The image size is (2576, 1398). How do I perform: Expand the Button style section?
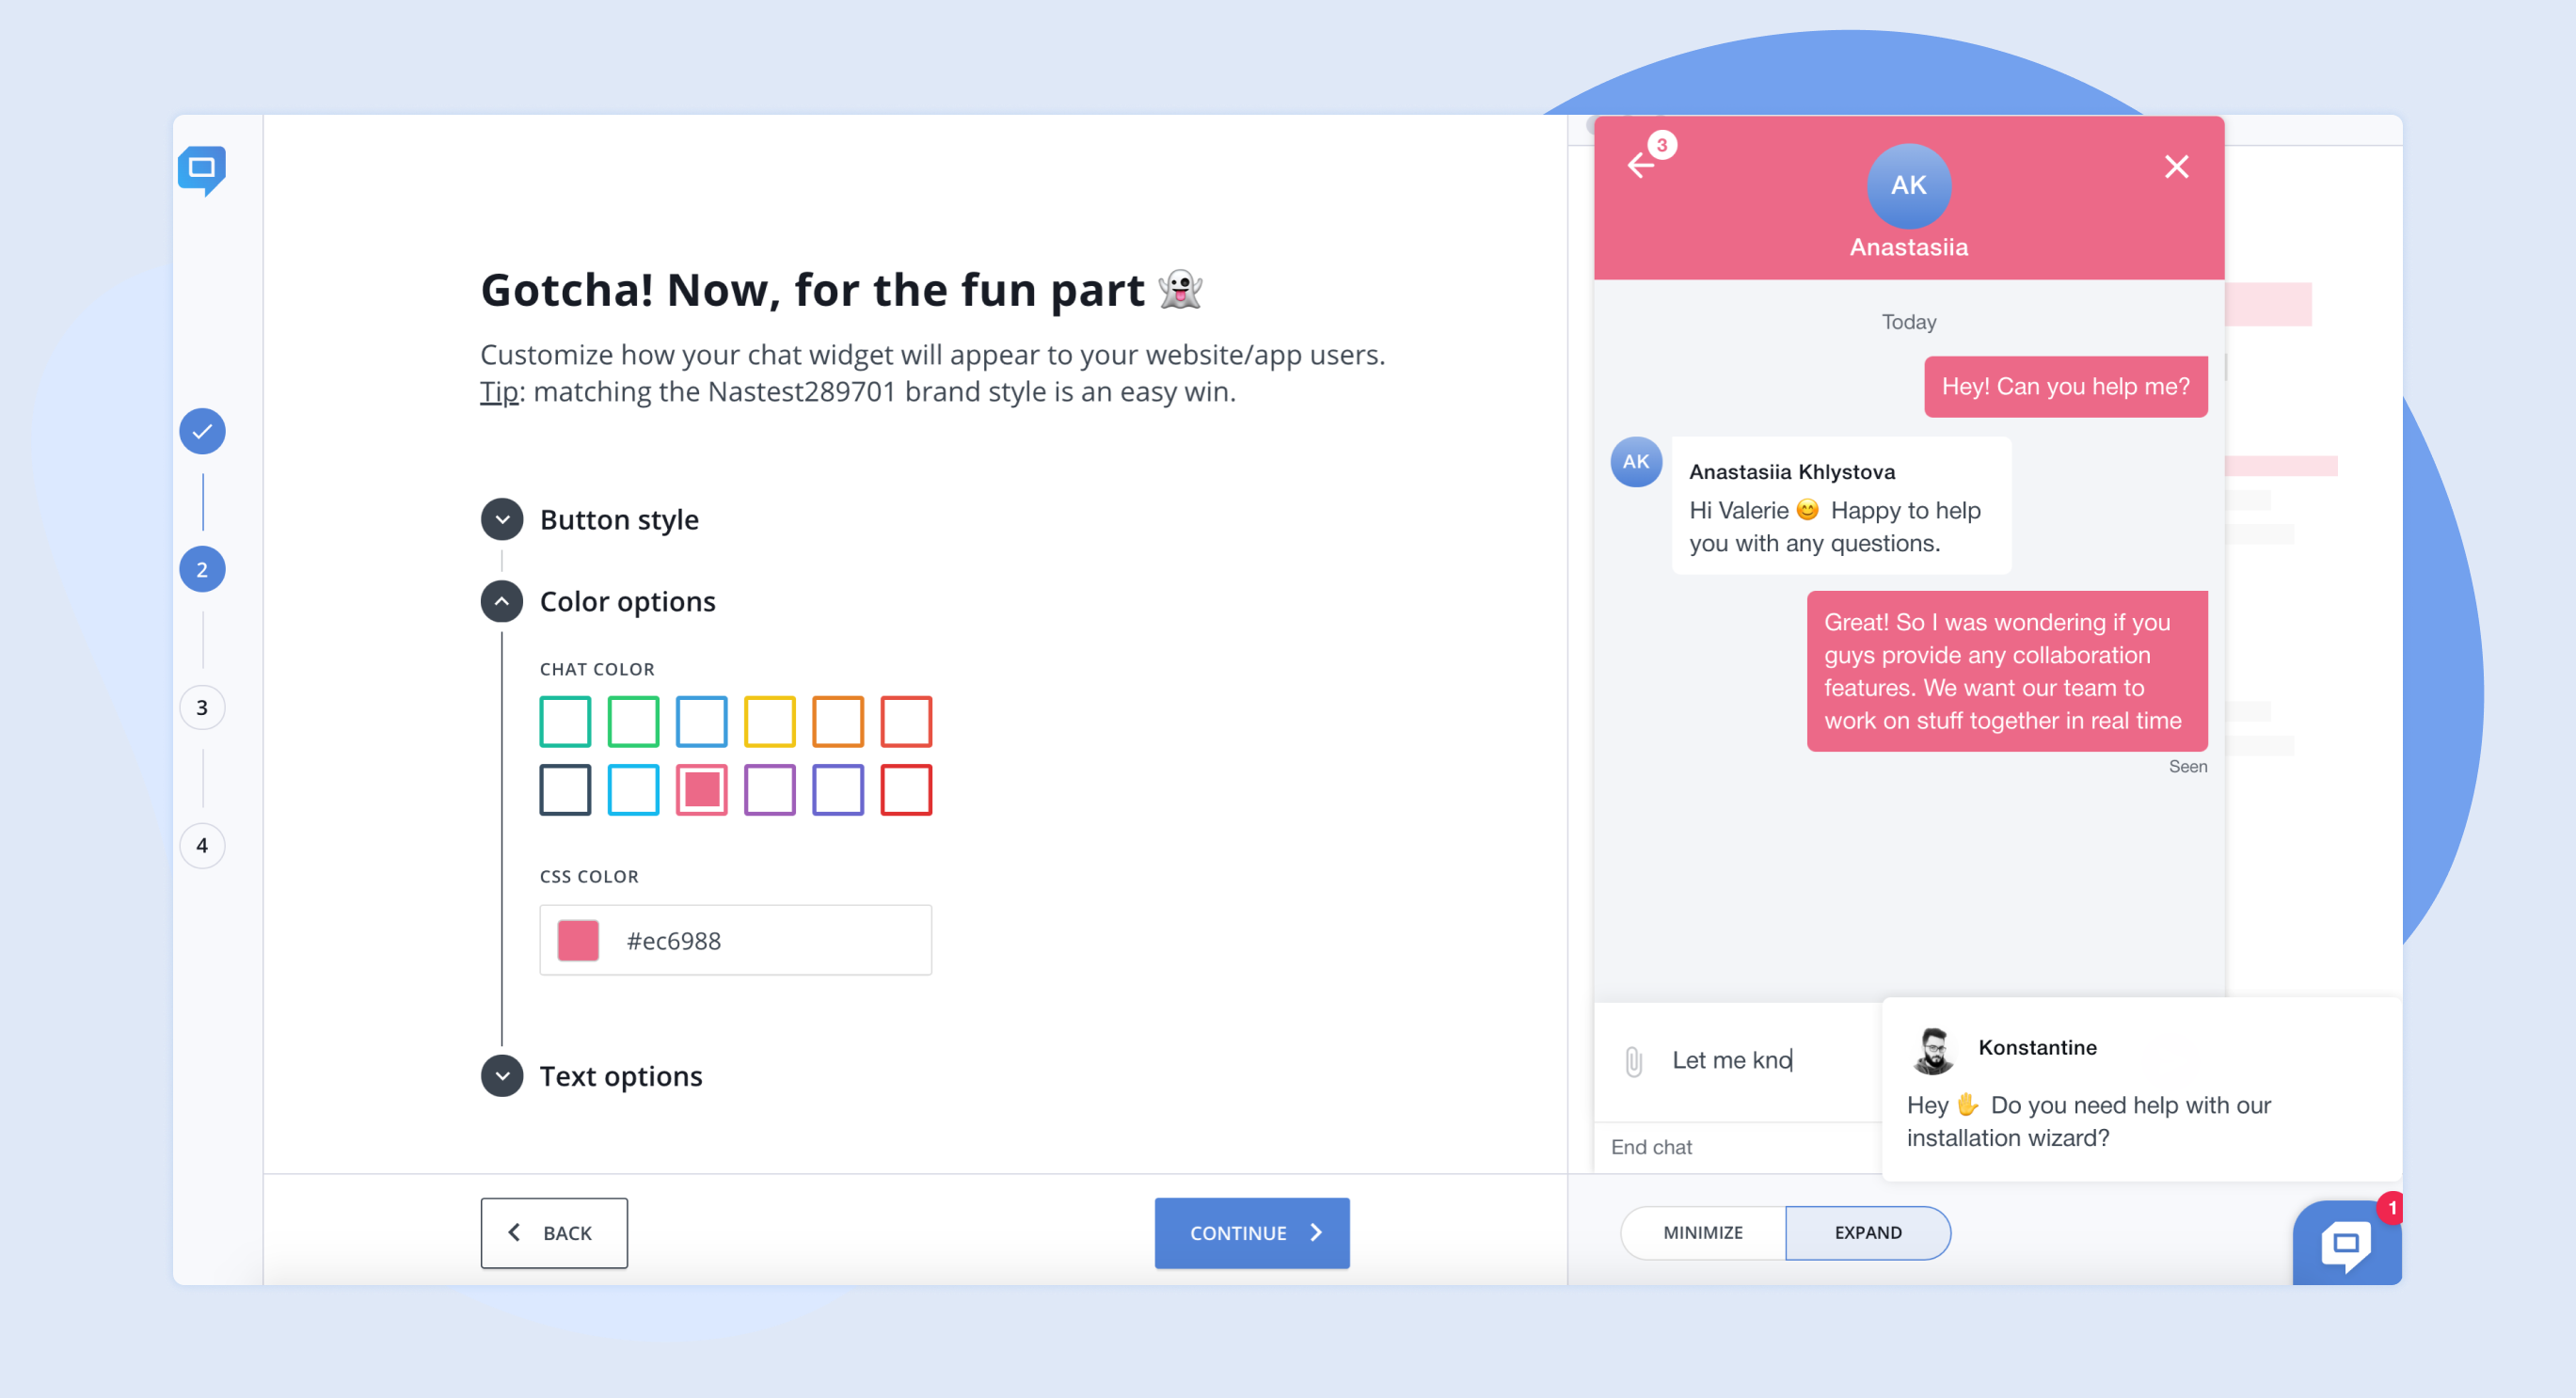coord(499,520)
